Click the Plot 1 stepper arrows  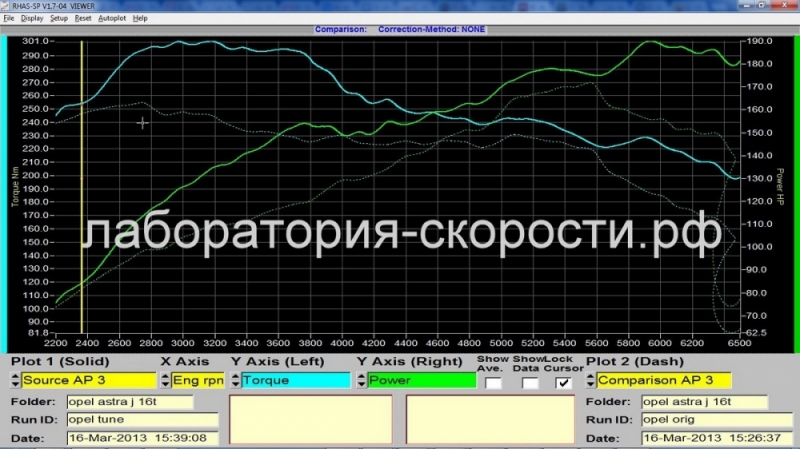coord(15,380)
